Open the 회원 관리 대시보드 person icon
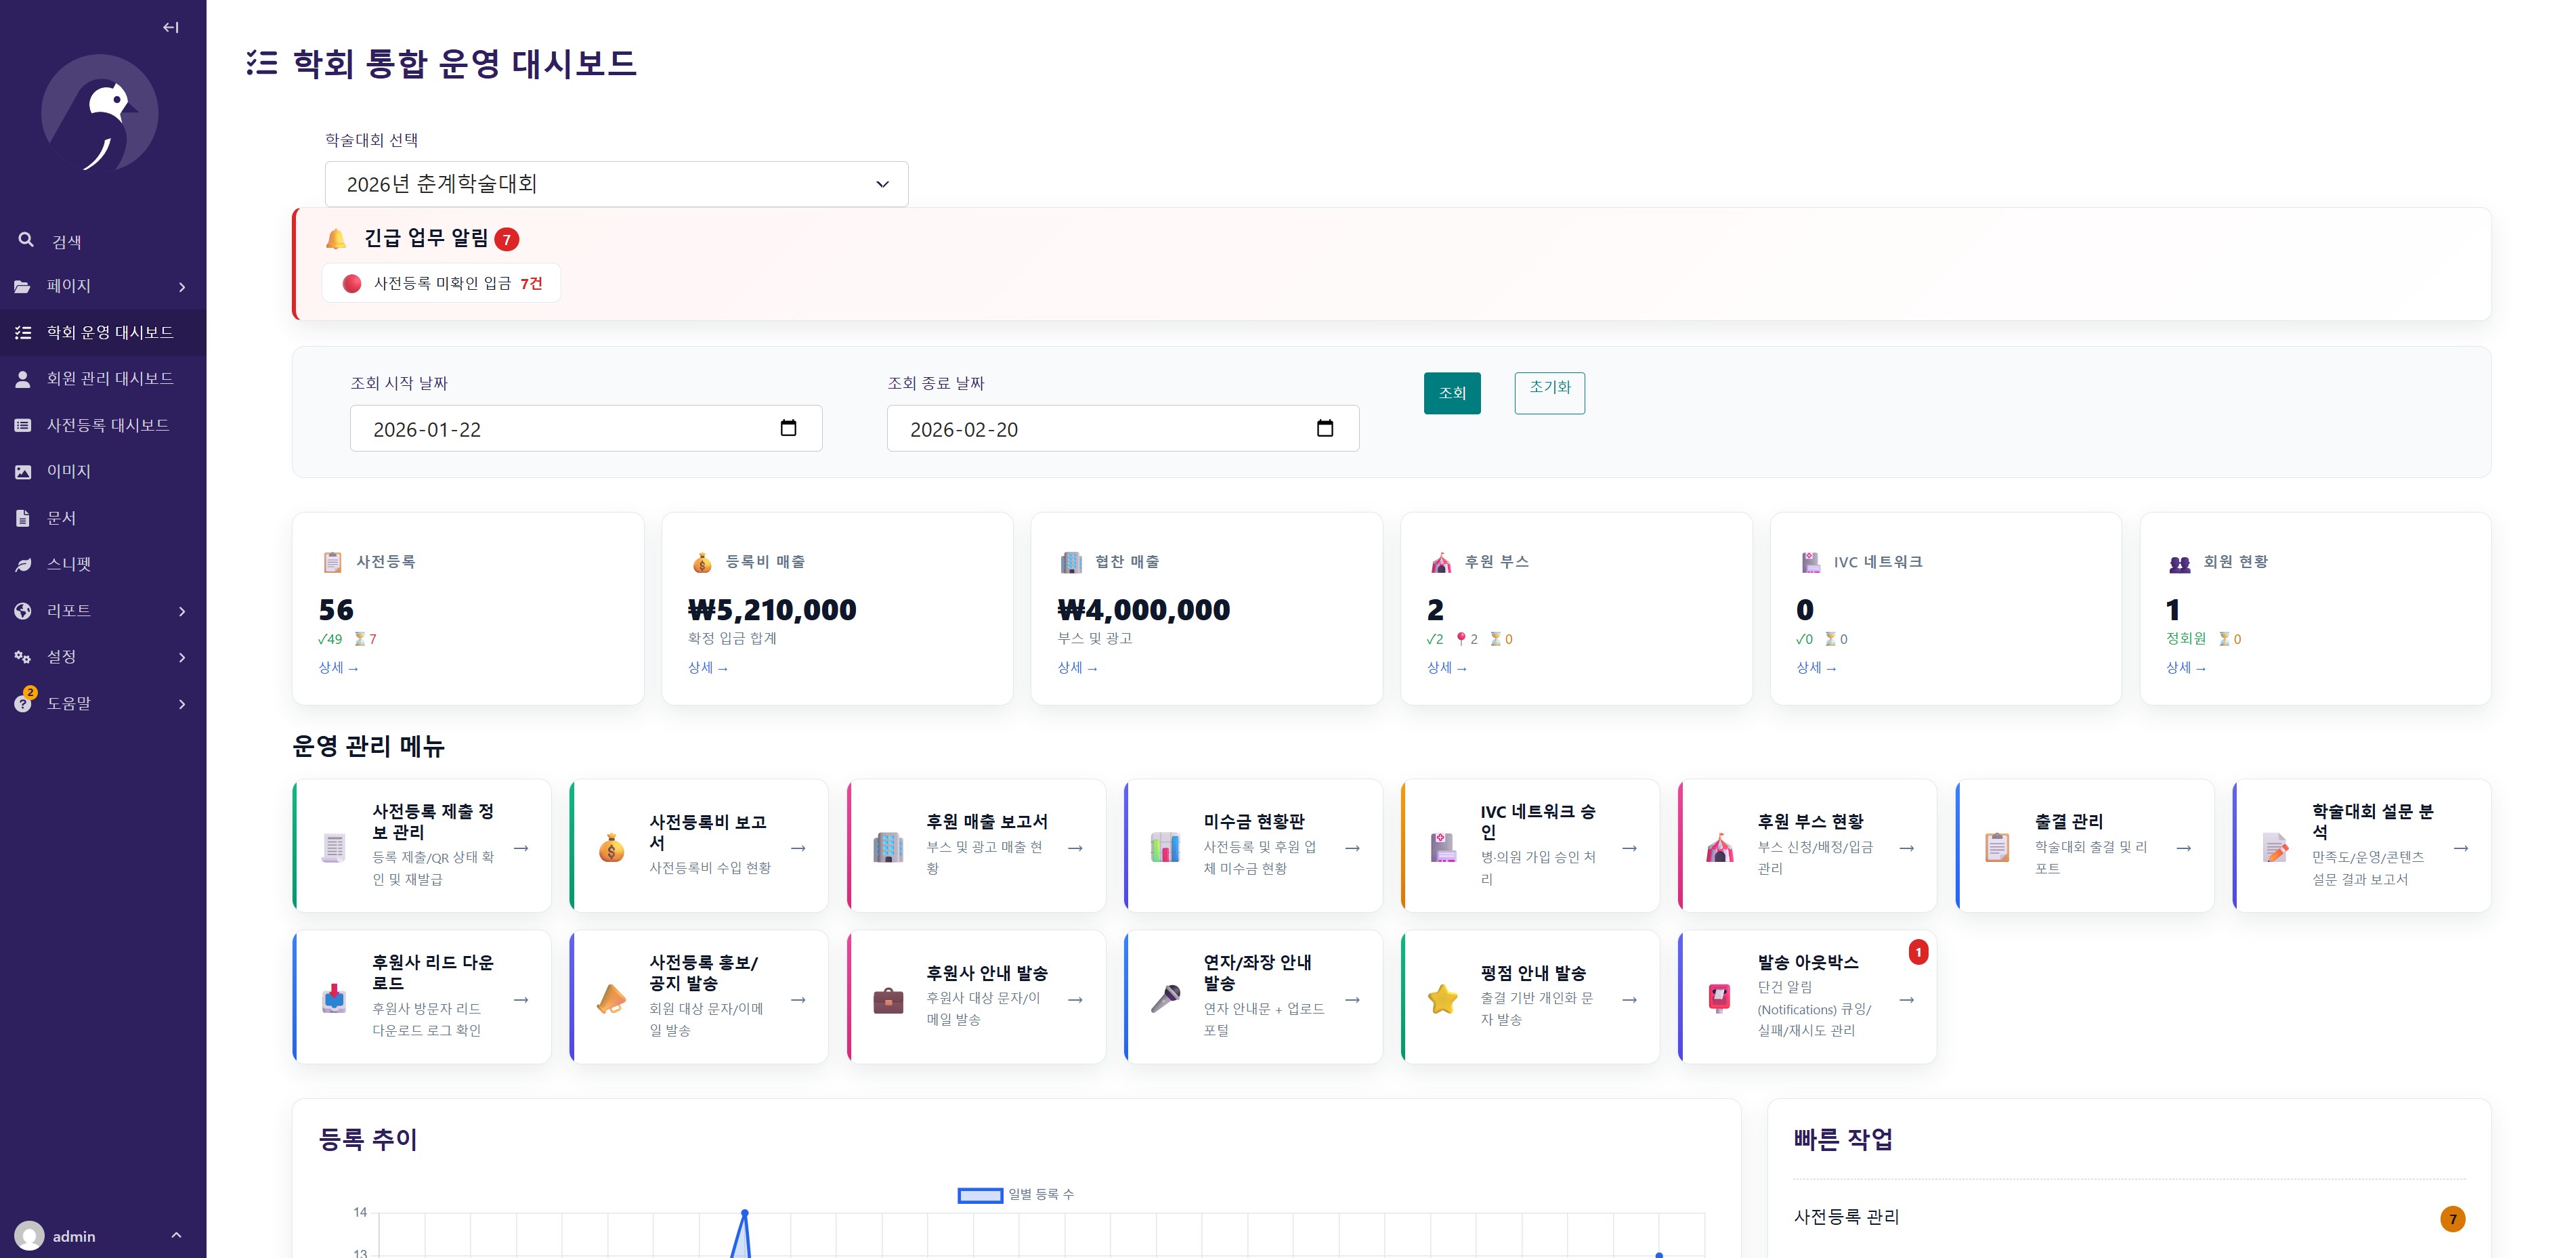 click(23, 378)
